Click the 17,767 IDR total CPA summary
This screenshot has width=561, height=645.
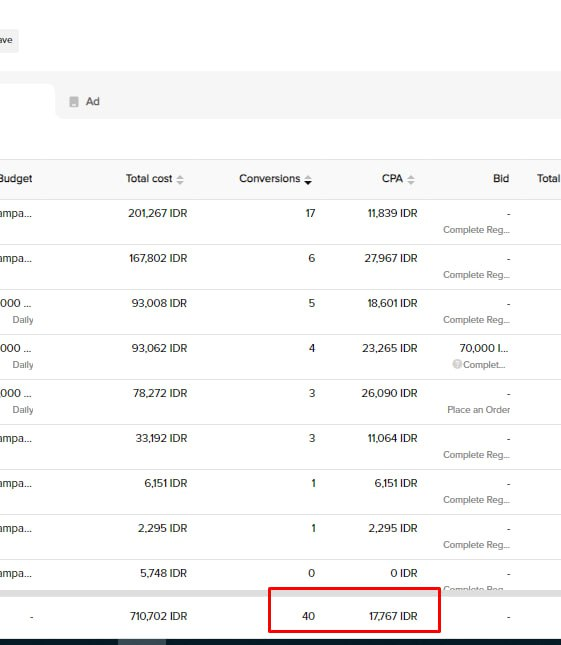(x=393, y=616)
